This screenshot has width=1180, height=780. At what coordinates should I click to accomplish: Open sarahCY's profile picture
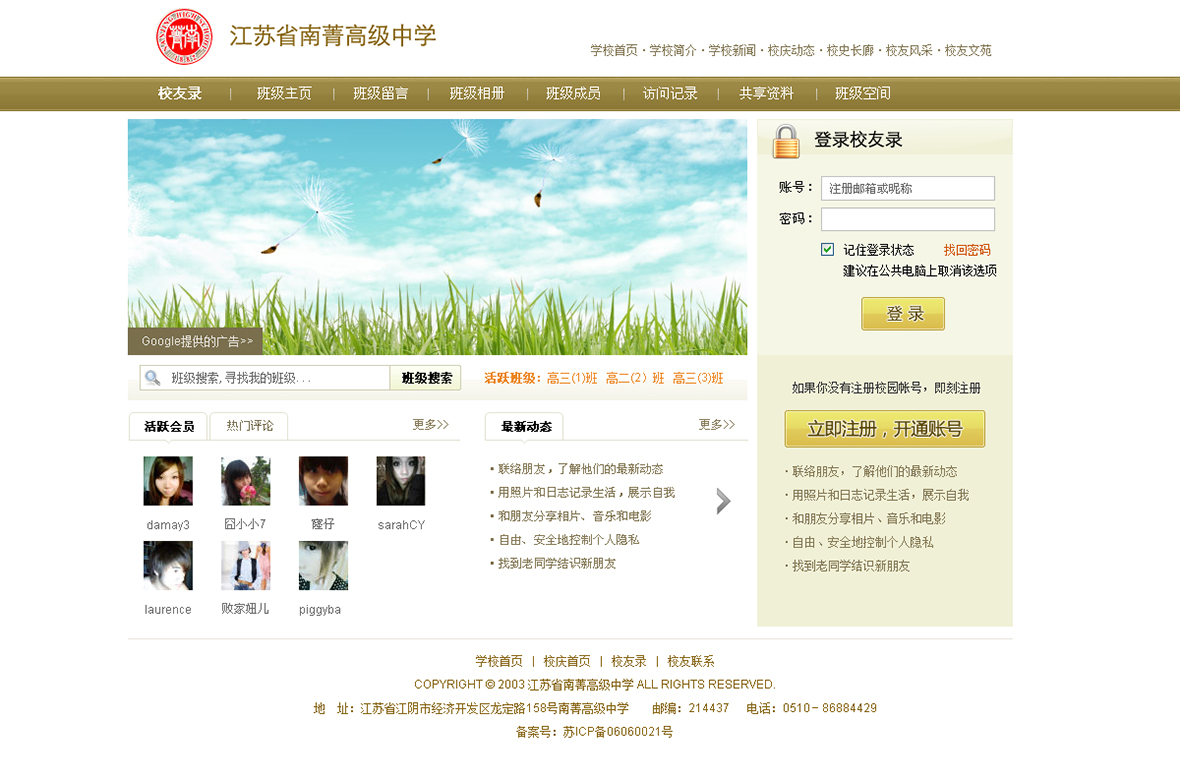coord(401,481)
